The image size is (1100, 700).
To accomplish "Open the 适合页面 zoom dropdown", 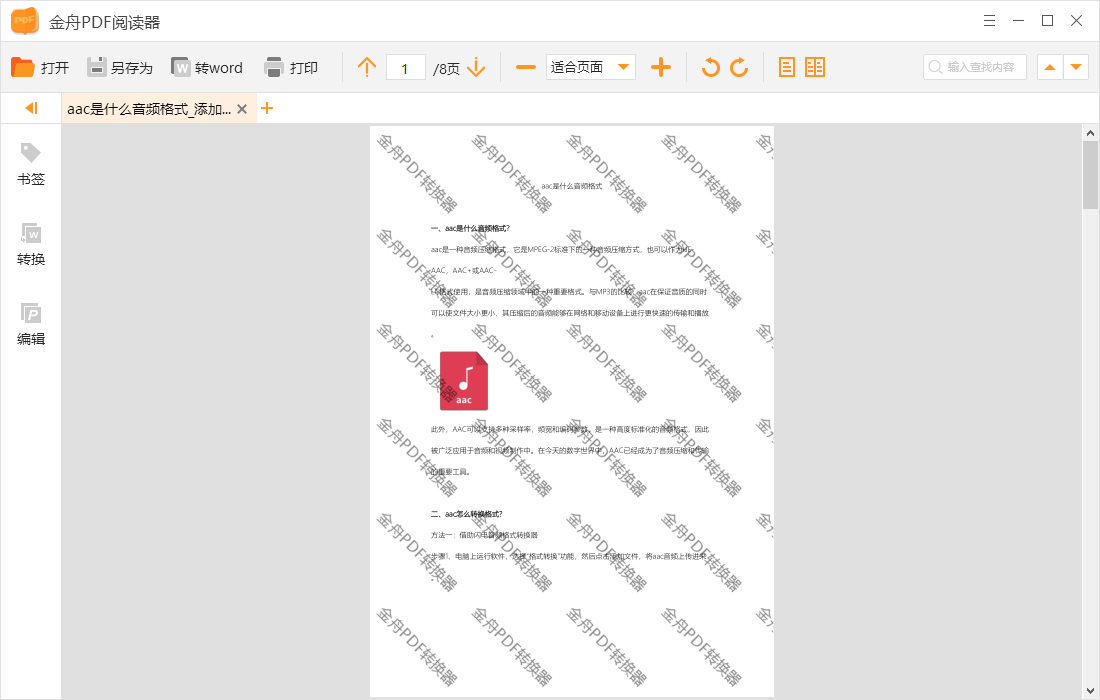I will 591,67.
